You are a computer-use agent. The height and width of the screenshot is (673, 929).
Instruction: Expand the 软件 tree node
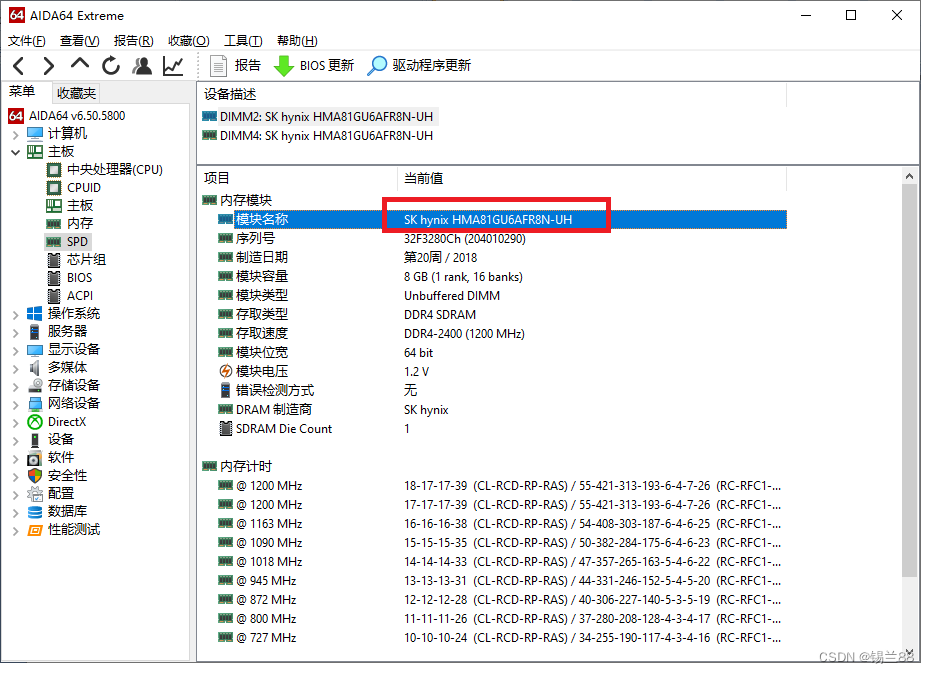tap(15, 459)
